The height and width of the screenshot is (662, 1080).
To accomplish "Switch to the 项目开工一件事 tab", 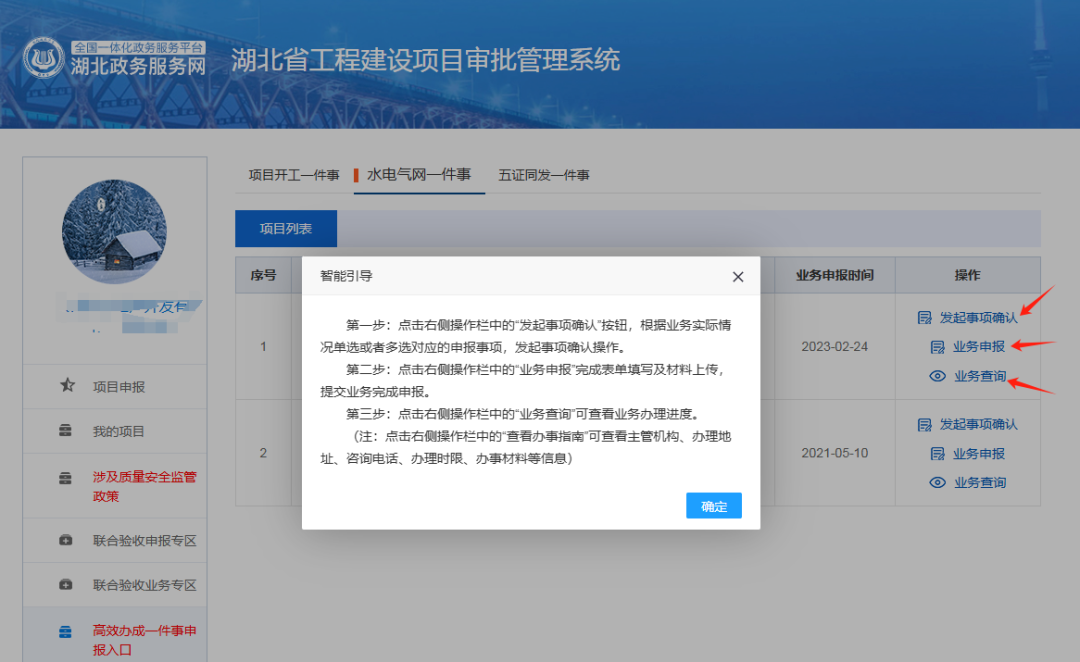I will tap(296, 174).
